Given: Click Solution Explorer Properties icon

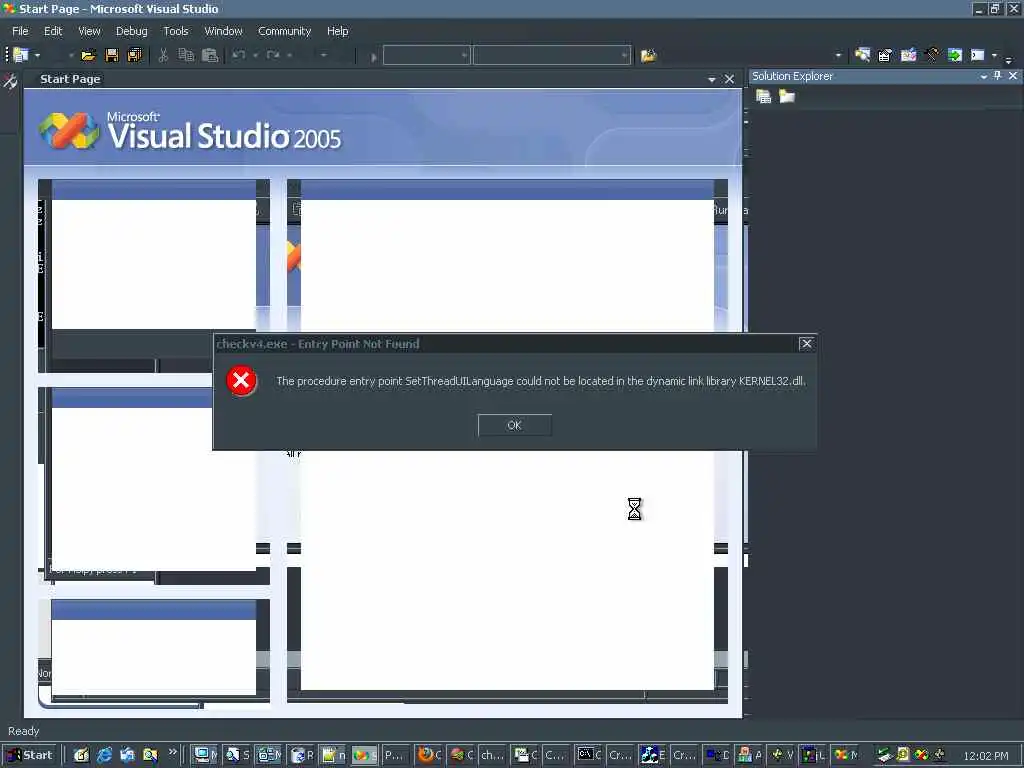Looking at the screenshot, I should coord(763,97).
